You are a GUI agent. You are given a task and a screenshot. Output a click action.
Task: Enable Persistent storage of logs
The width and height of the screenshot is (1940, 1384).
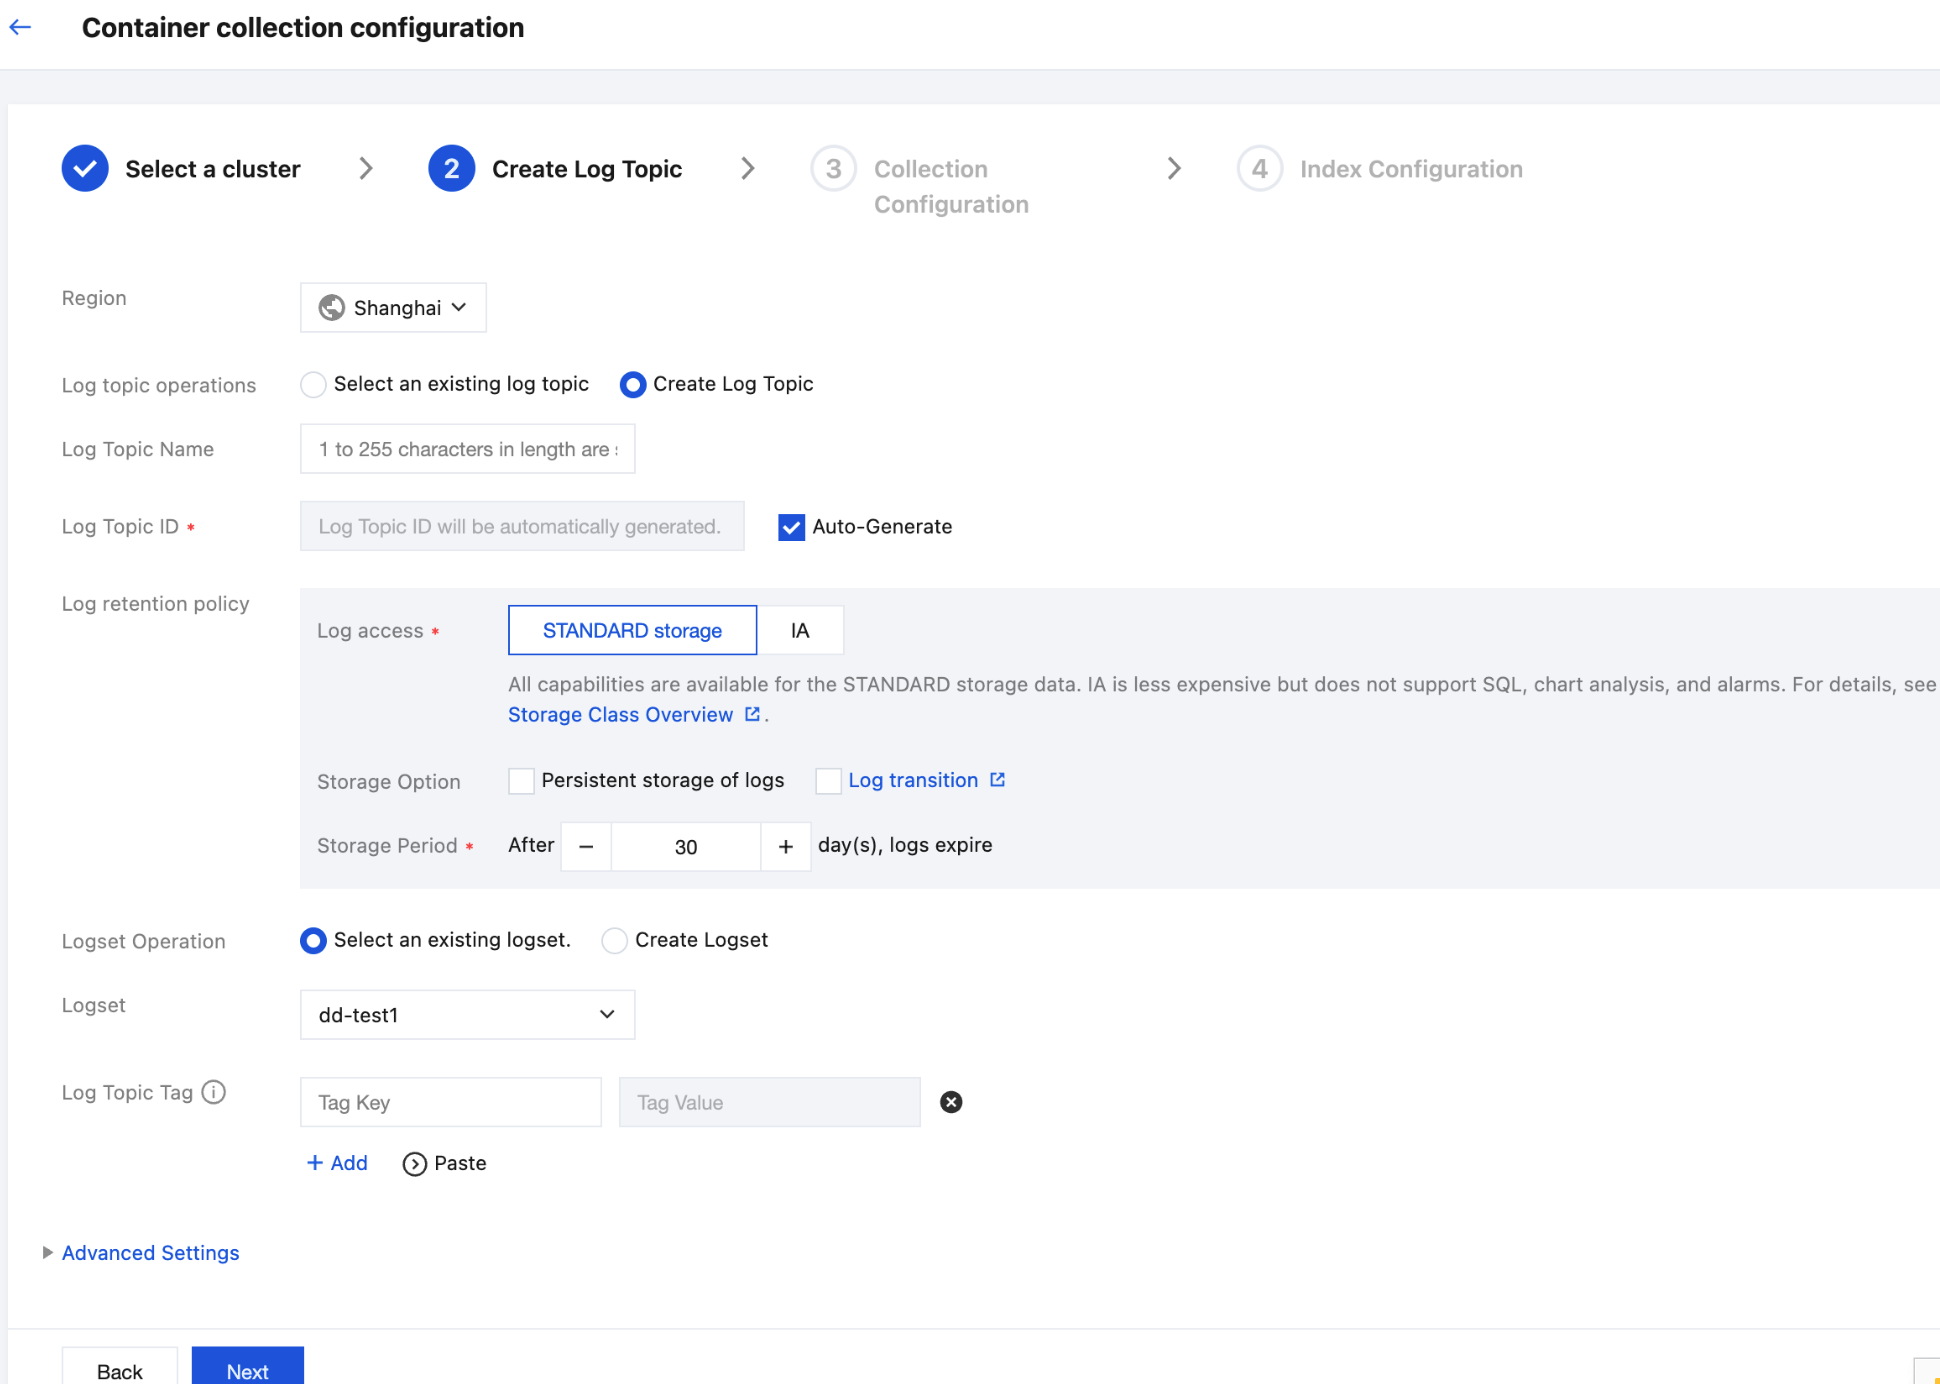point(521,781)
